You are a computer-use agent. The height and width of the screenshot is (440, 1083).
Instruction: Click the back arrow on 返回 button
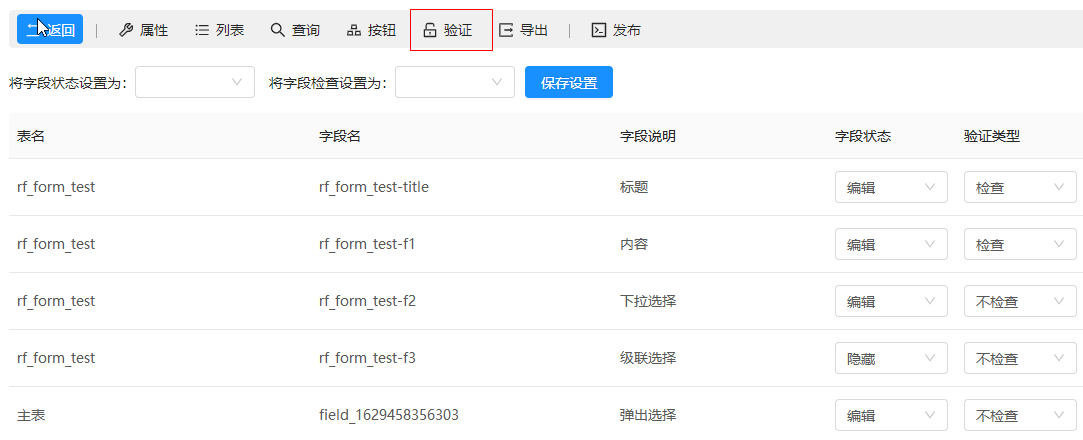32,30
